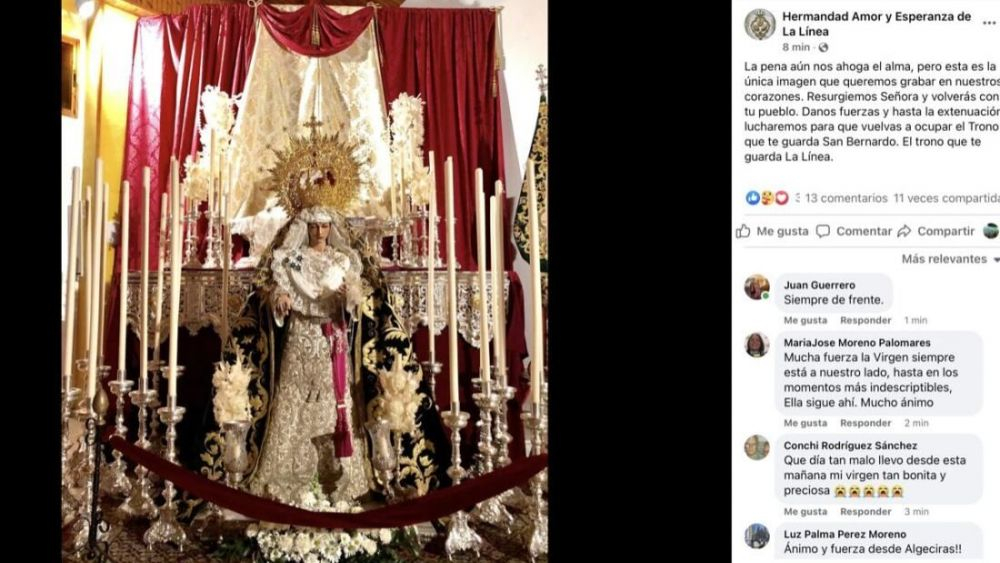Open Conchi Rodríguez Sánchez avatar
This screenshot has height=563, width=1000.
(757, 448)
